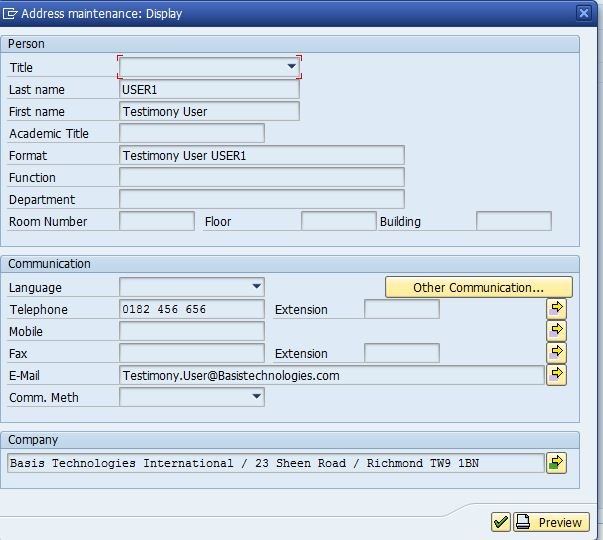The width and height of the screenshot is (603, 540).
Task: Click the Academic Title label
Action: pos(49,133)
